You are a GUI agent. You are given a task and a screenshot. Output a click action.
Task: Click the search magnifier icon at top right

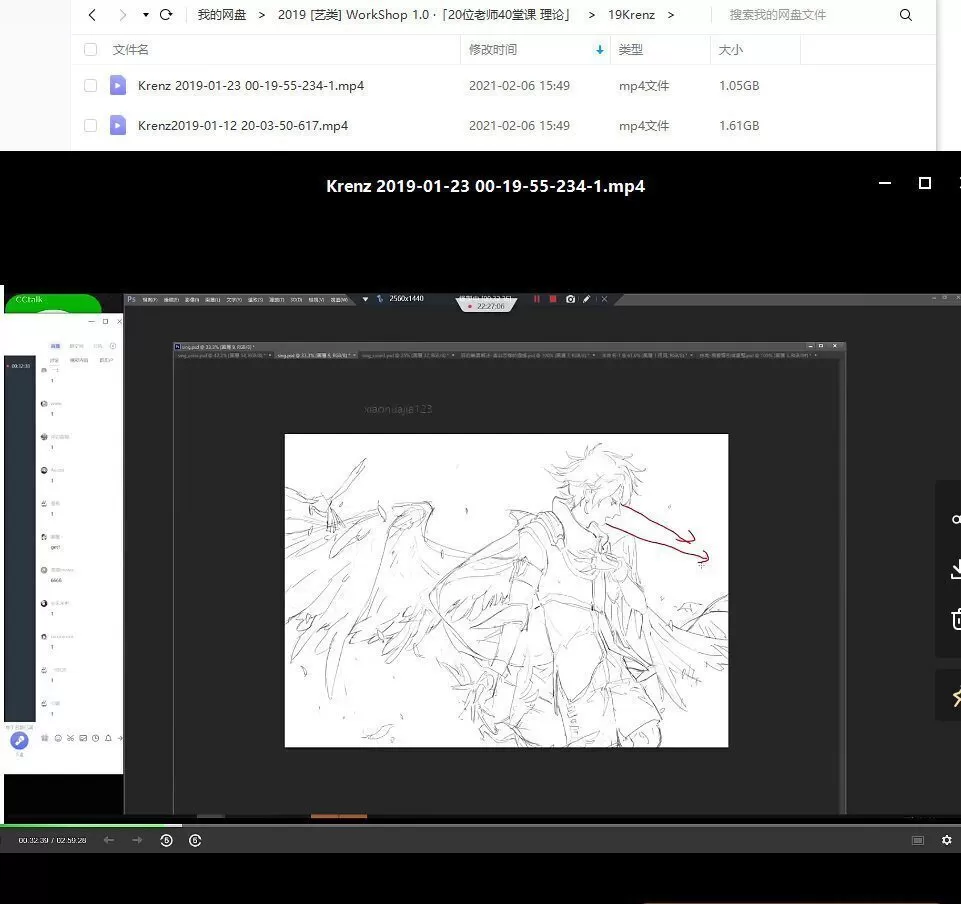tap(905, 15)
